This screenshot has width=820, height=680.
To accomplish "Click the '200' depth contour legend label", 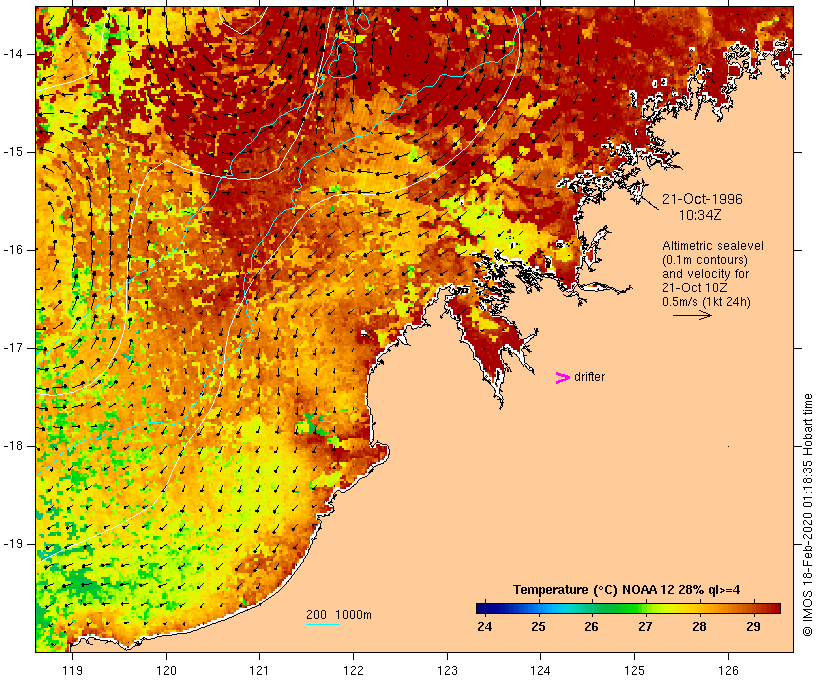I will point(316,615).
